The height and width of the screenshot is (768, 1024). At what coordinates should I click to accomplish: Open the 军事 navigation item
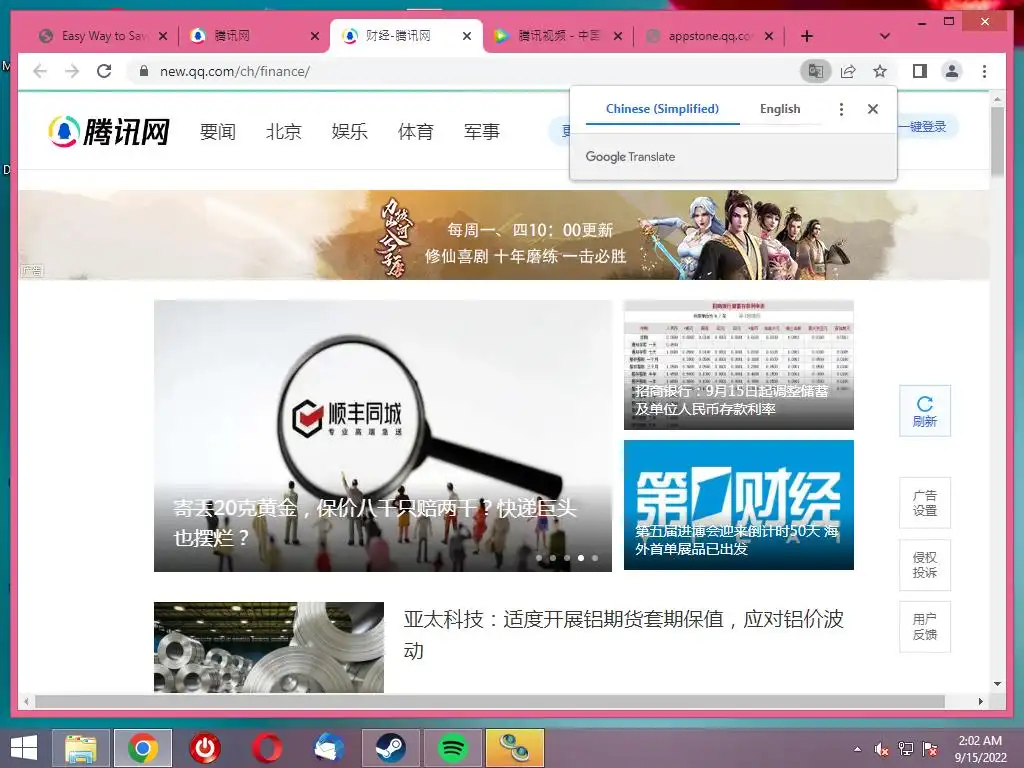click(481, 131)
